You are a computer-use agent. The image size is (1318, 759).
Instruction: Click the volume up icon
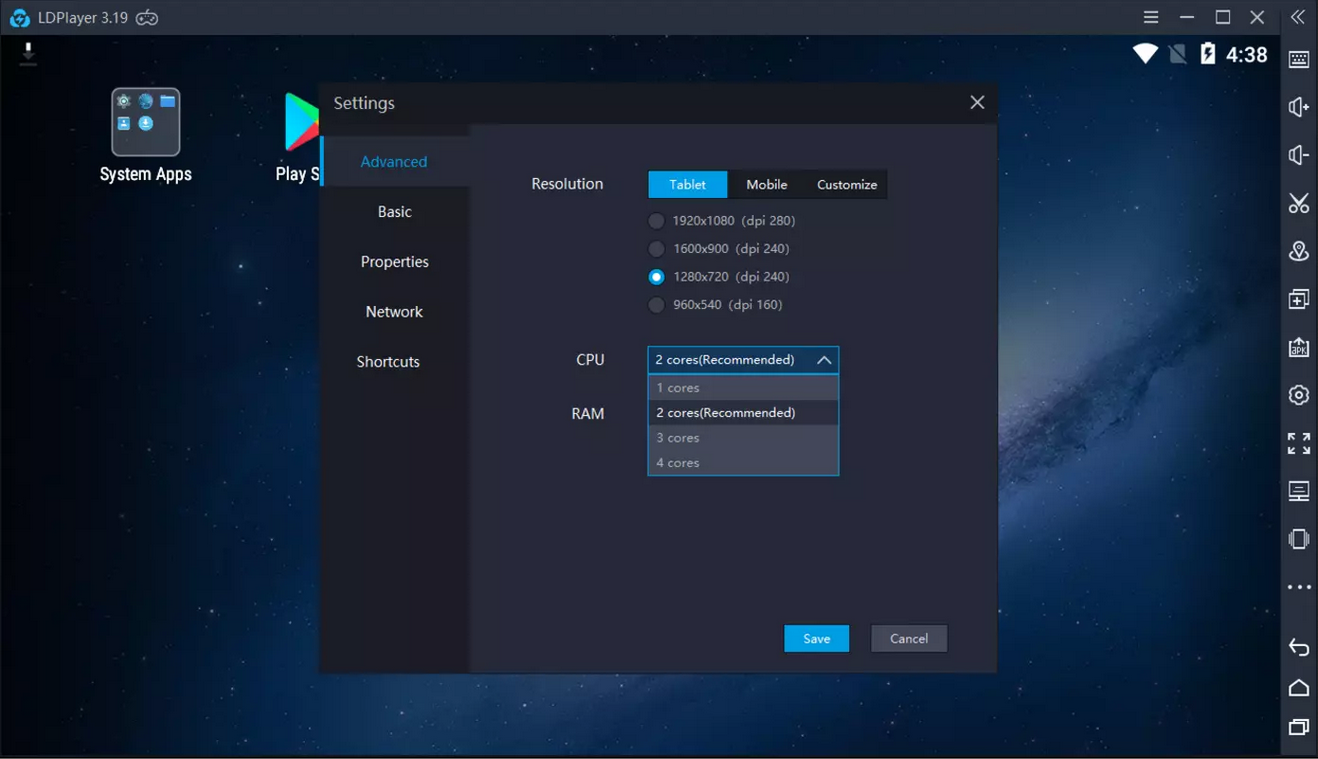pos(1298,107)
